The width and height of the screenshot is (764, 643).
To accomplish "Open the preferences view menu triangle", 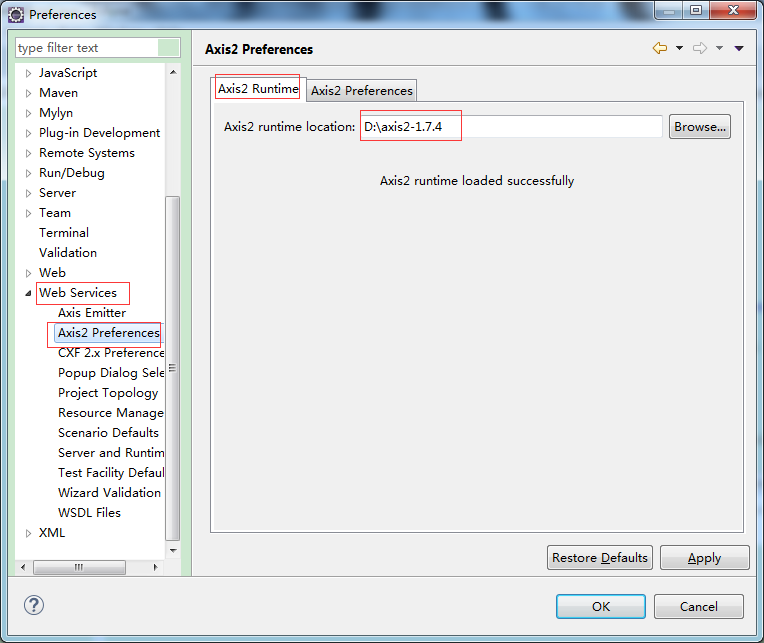I will tap(739, 48).
